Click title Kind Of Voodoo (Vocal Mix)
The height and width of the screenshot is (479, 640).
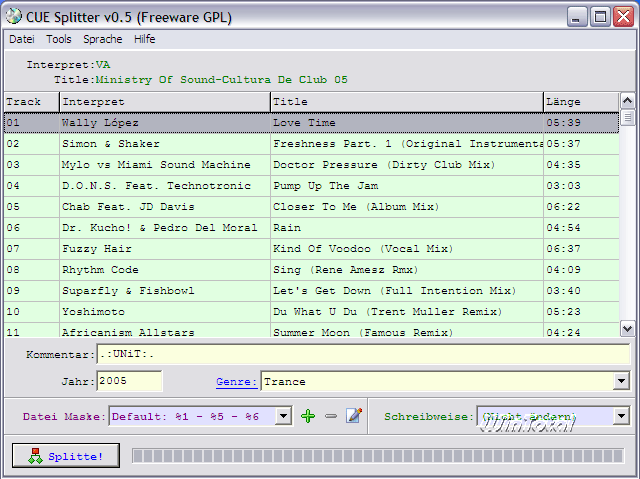point(407,249)
